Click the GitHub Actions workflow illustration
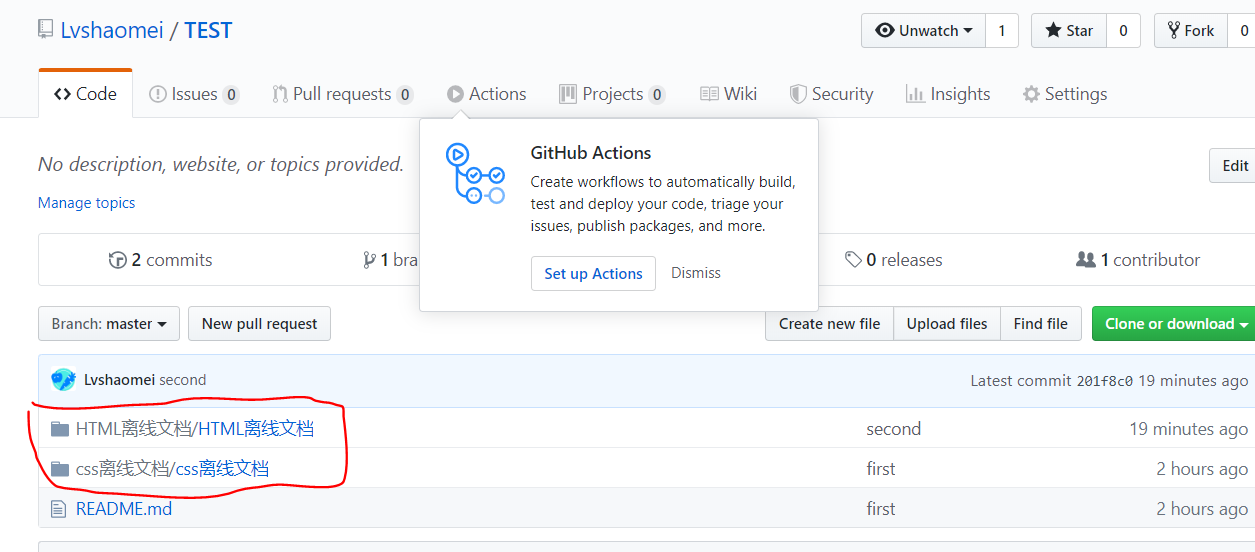 click(x=475, y=173)
